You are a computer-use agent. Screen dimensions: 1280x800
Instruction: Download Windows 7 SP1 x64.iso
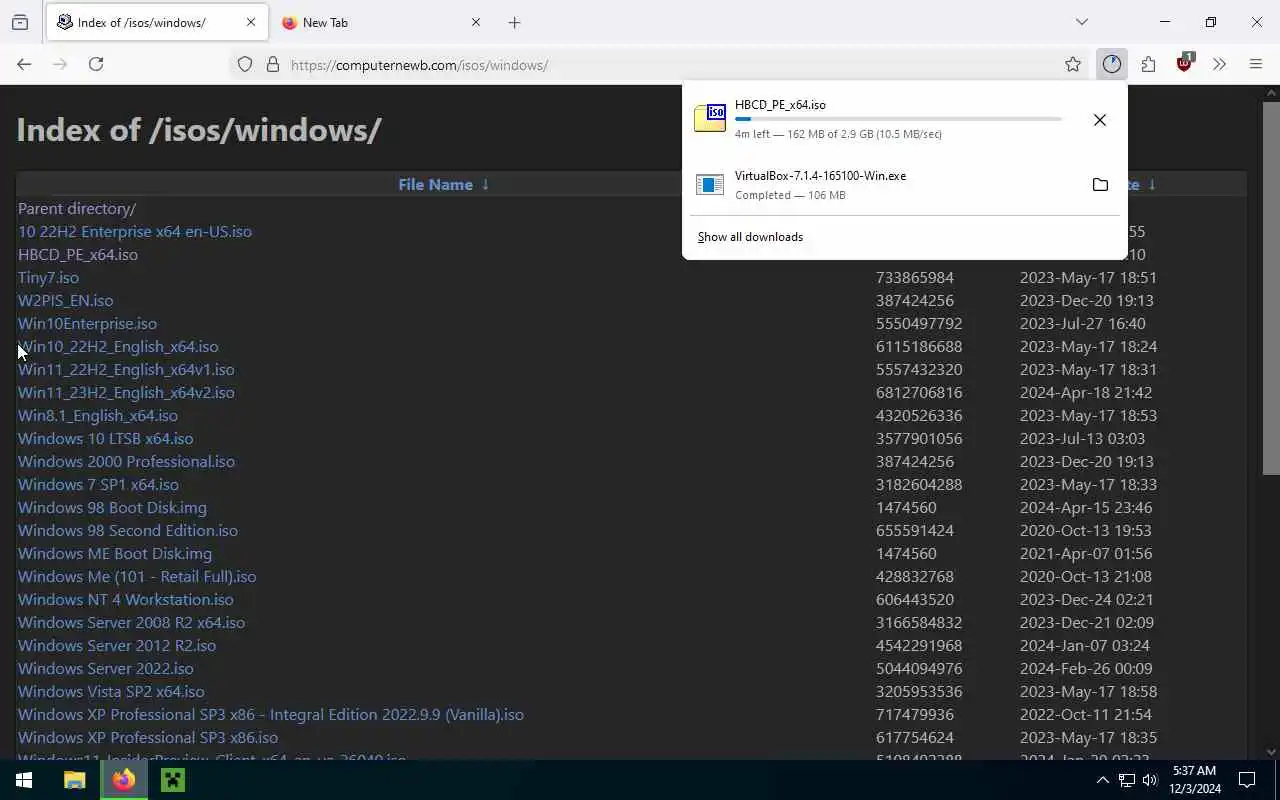(x=98, y=484)
